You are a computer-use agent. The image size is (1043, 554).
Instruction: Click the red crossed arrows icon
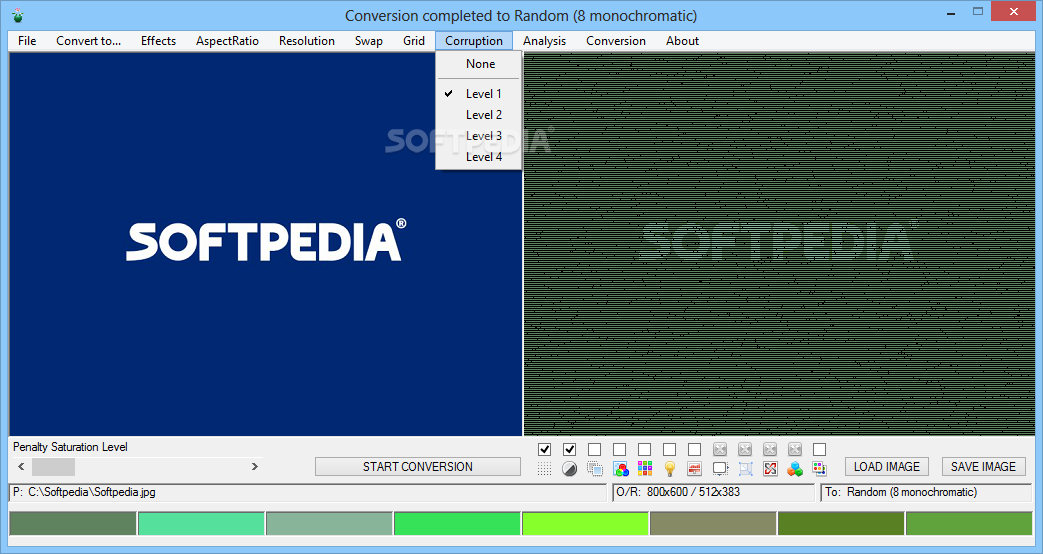click(x=770, y=468)
